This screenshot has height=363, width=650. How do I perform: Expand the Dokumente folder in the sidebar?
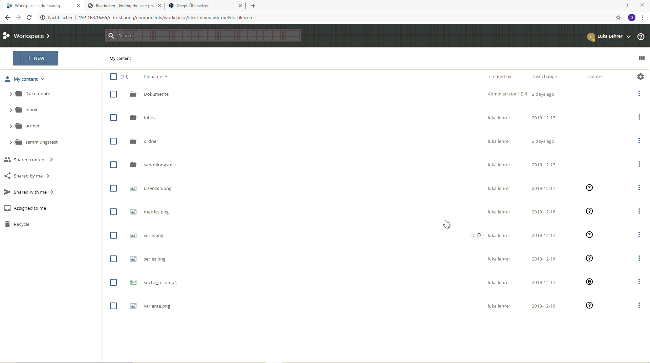11,94
